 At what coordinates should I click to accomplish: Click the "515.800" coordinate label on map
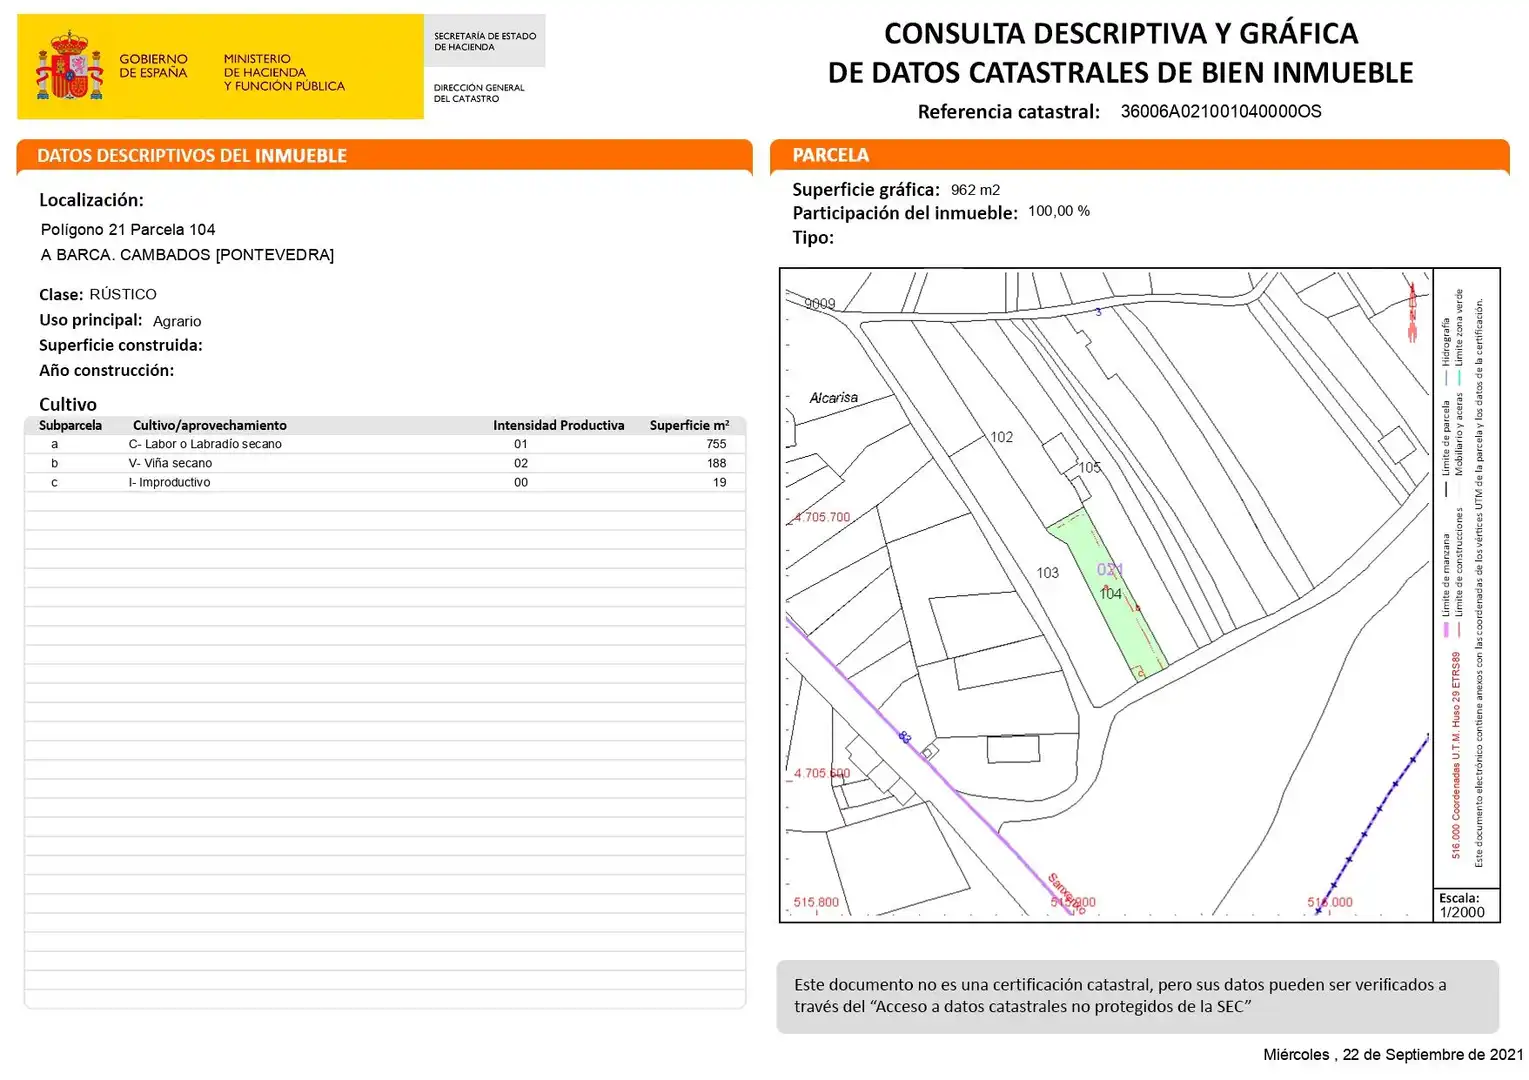click(x=816, y=902)
